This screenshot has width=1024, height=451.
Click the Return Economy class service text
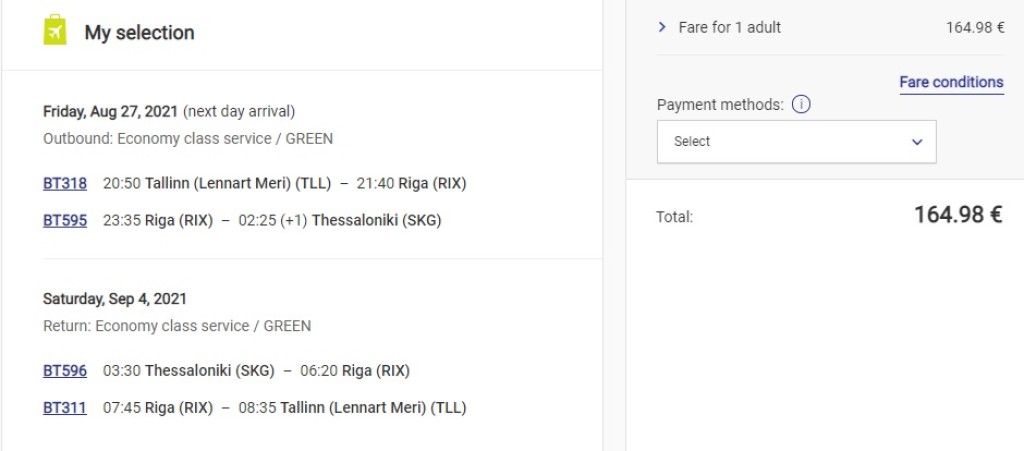177,326
